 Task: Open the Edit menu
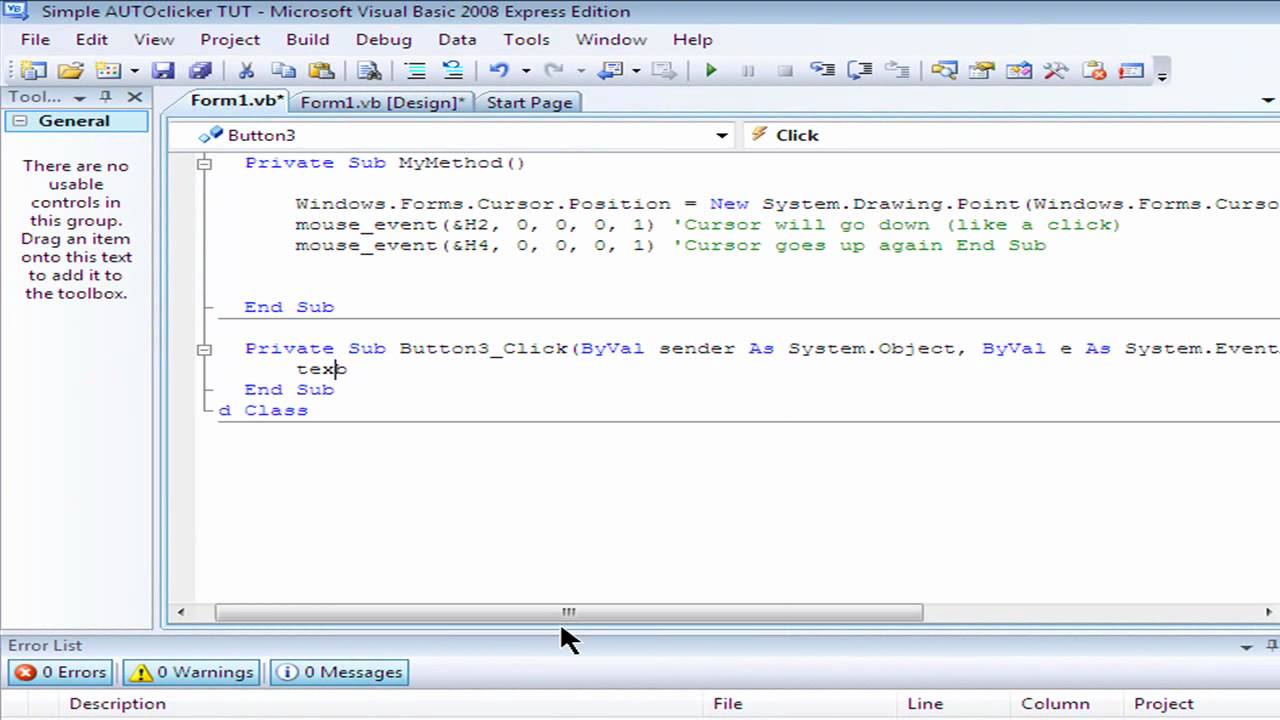pos(91,39)
